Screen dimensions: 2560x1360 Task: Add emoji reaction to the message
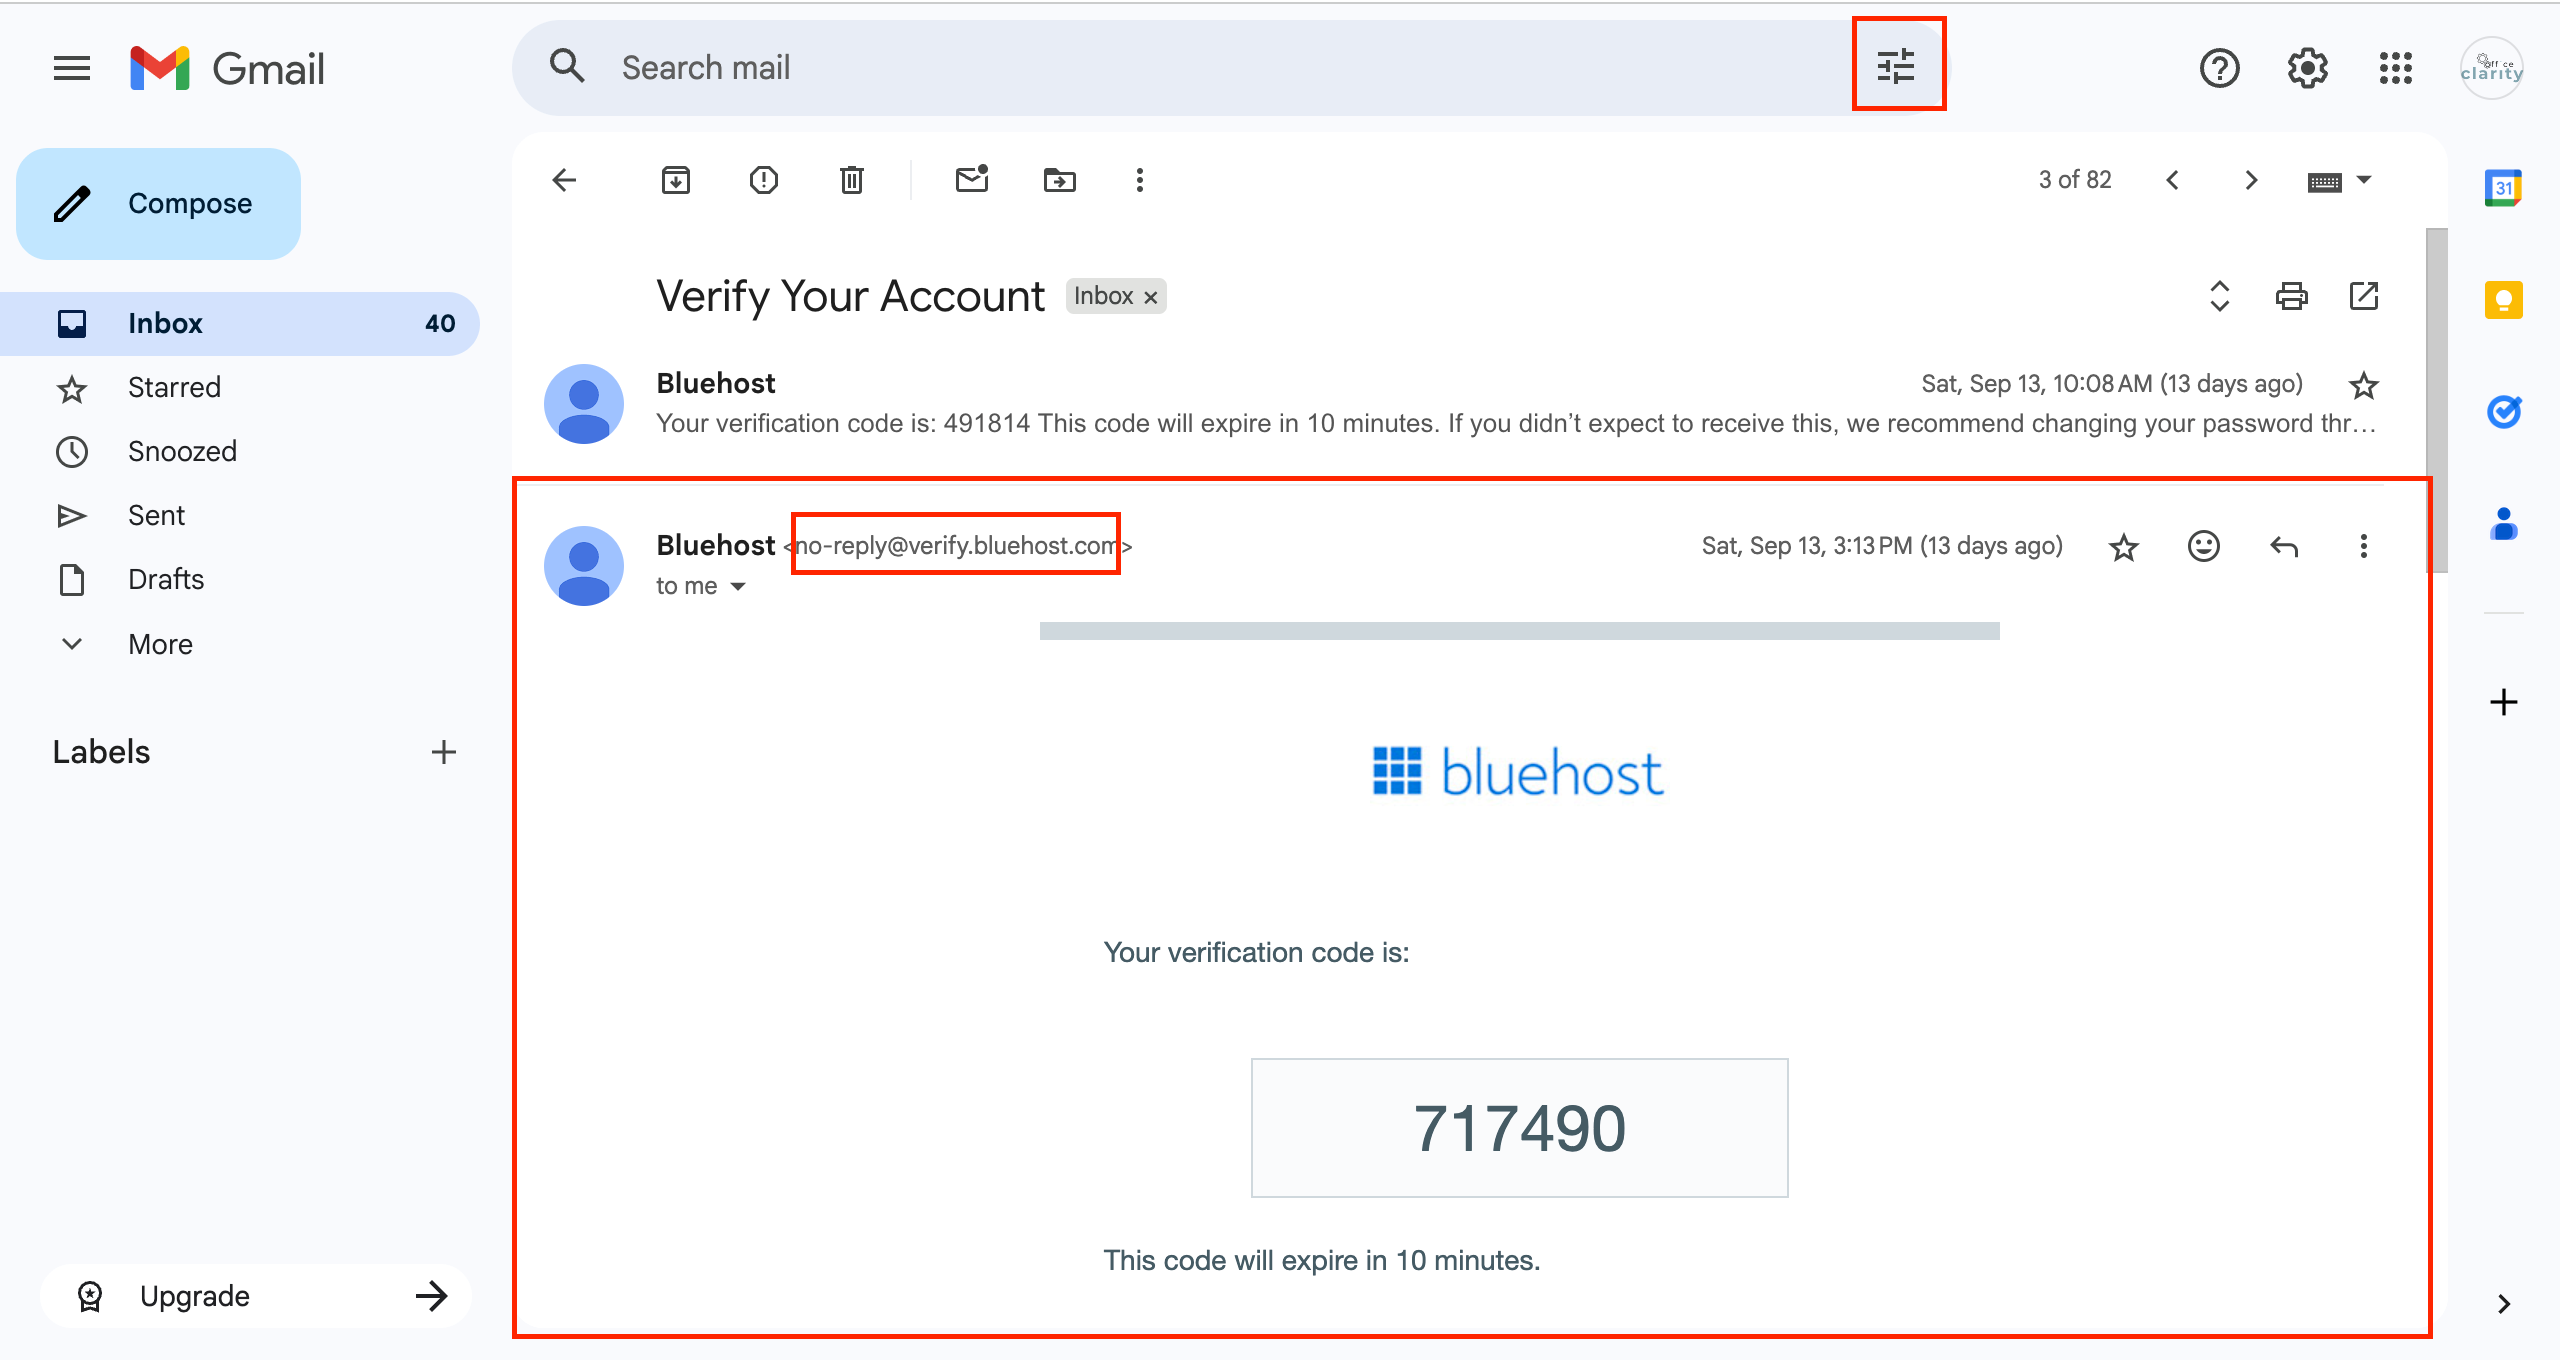pos(2204,546)
